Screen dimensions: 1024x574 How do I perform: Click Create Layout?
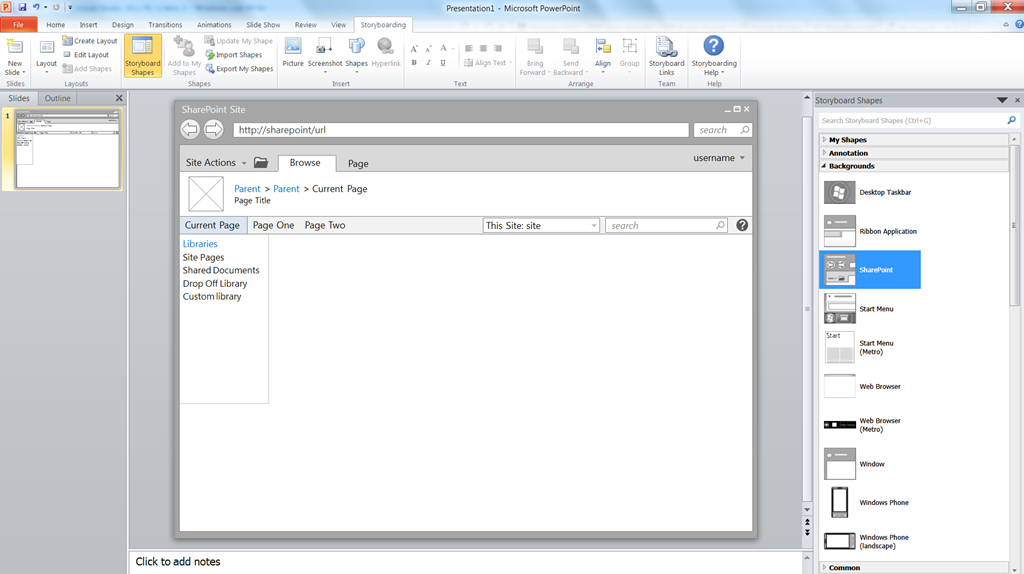(90, 40)
